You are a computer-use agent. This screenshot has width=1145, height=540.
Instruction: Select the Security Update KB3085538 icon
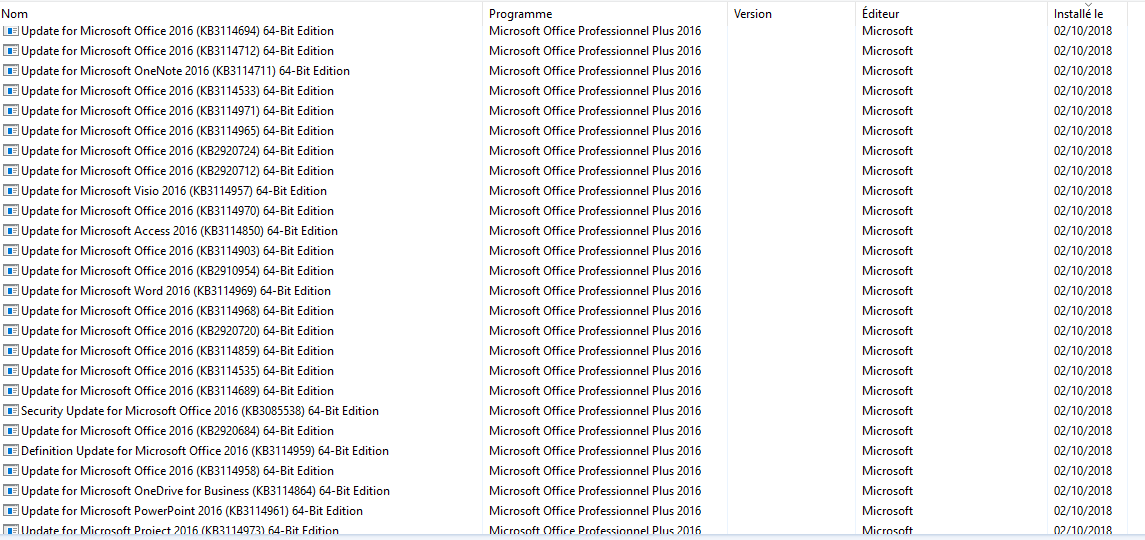[x=11, y=410]
